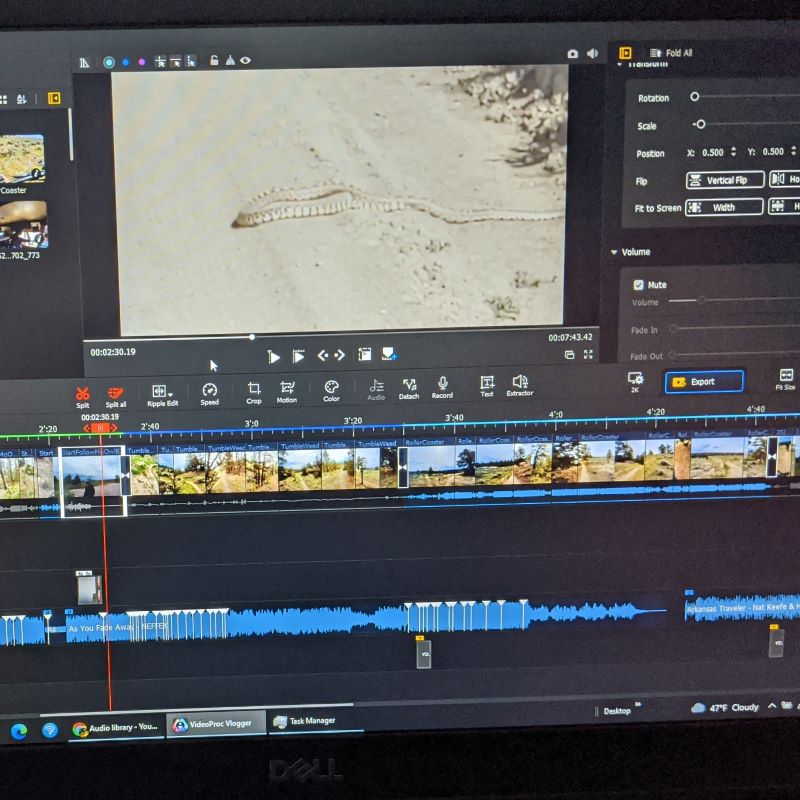Take a snapshot with the camera icon
Image resolution: width=800 pixels, height=800 pixels.
[573, 54]
